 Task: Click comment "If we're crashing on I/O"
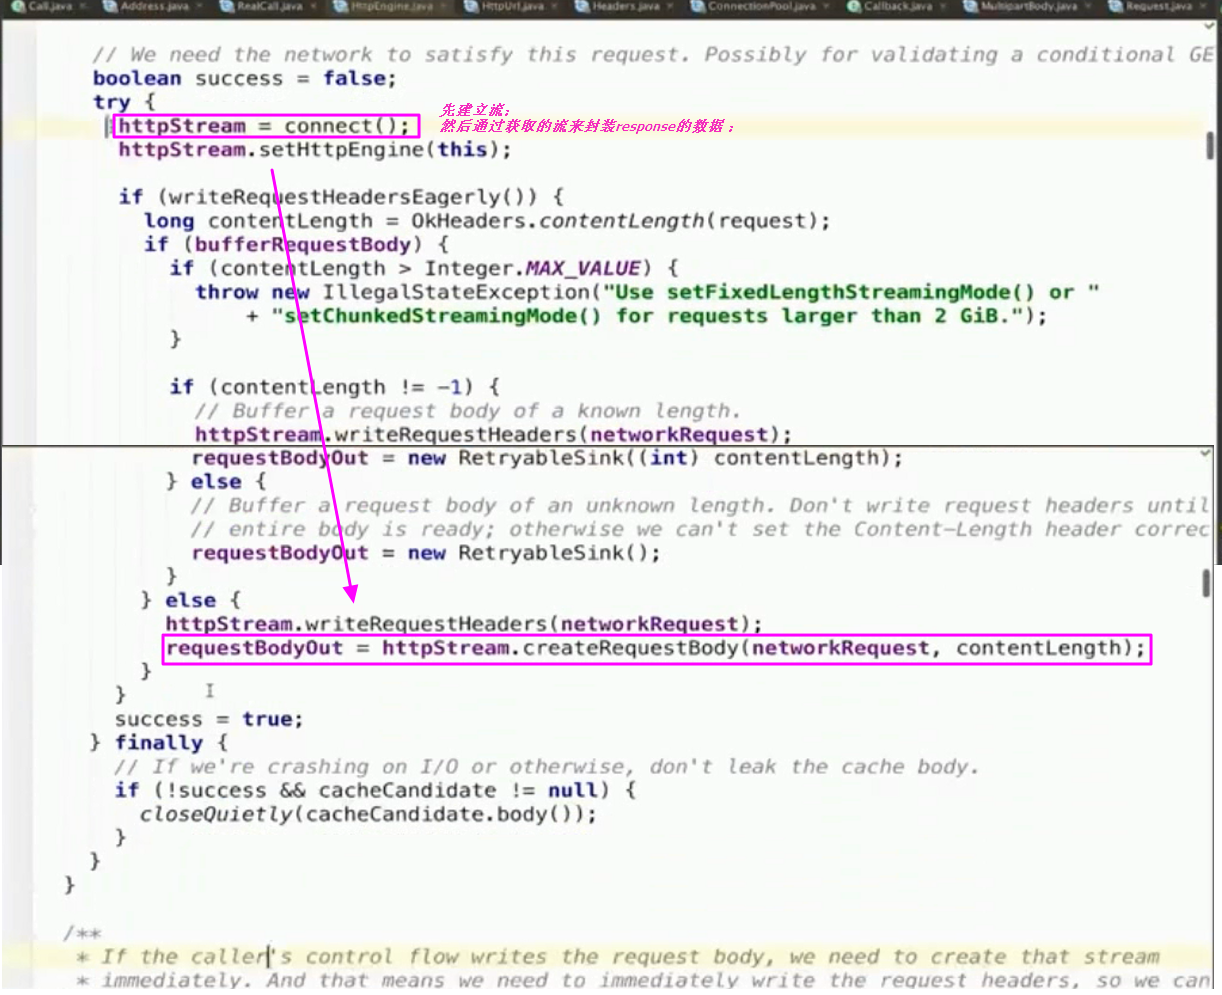pyautogui.click(x=546, y=767)
